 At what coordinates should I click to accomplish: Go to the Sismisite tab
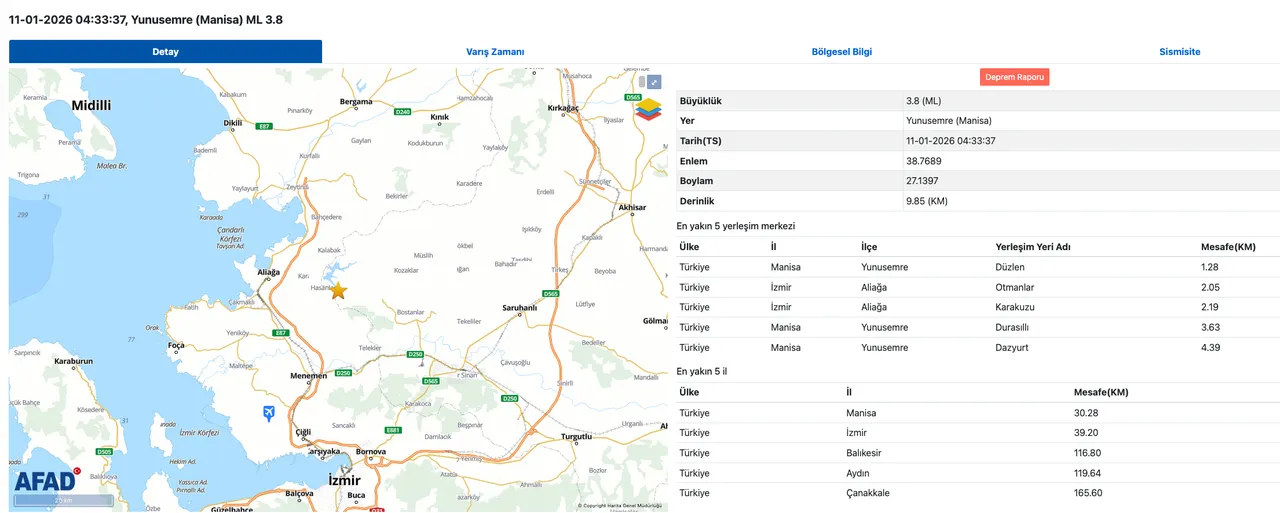pyautogui.click(x=1179, y=52)
